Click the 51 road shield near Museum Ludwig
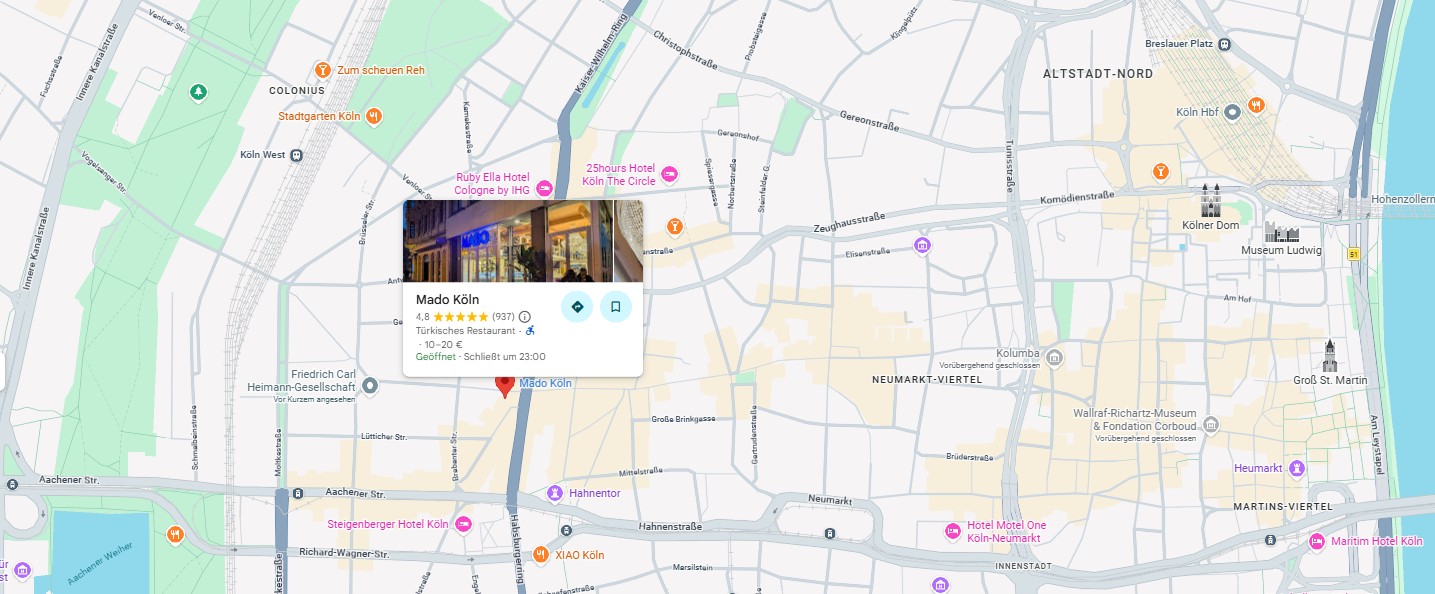The height and width of the screenshot is (594, 1435). (x=1354, y=254)
